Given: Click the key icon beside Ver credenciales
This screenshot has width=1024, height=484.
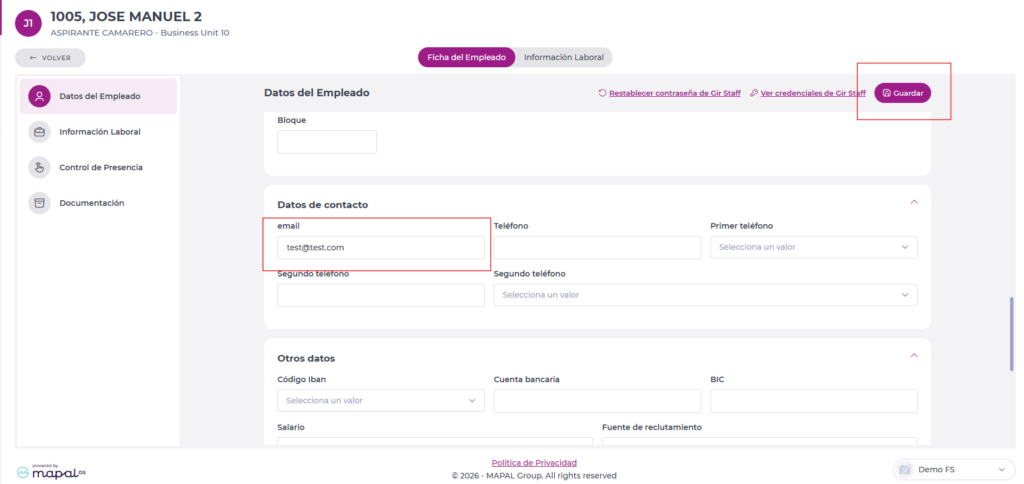Looking at the screenshot, I should (x=753, y=93).
